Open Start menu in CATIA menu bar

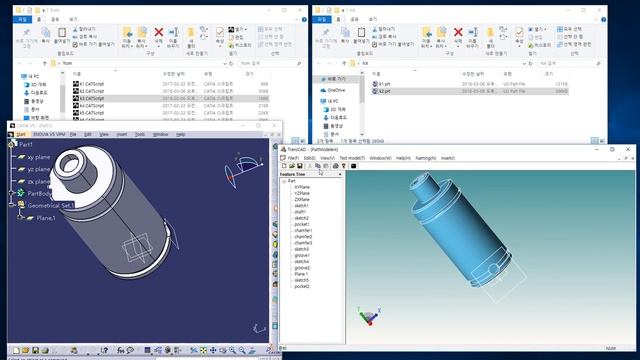(20, 134)
